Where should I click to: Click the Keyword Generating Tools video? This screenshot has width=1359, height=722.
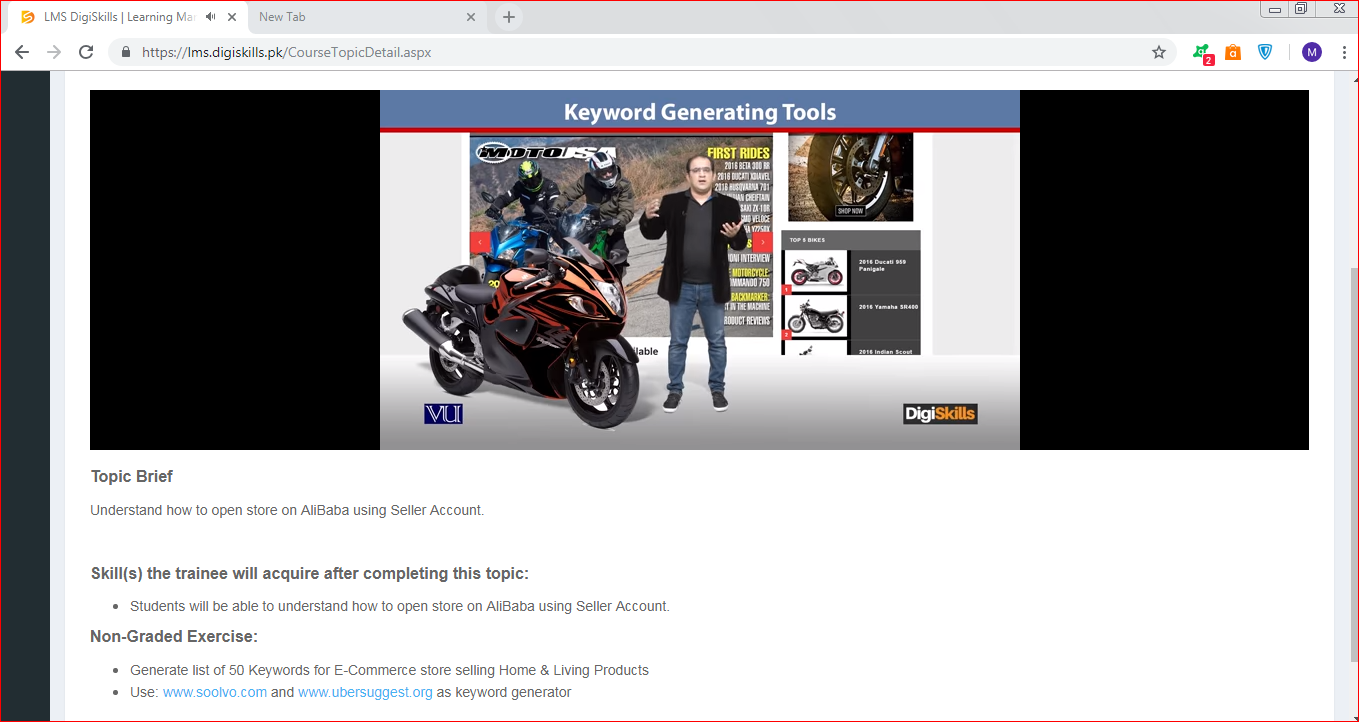(x=699, y=270)
